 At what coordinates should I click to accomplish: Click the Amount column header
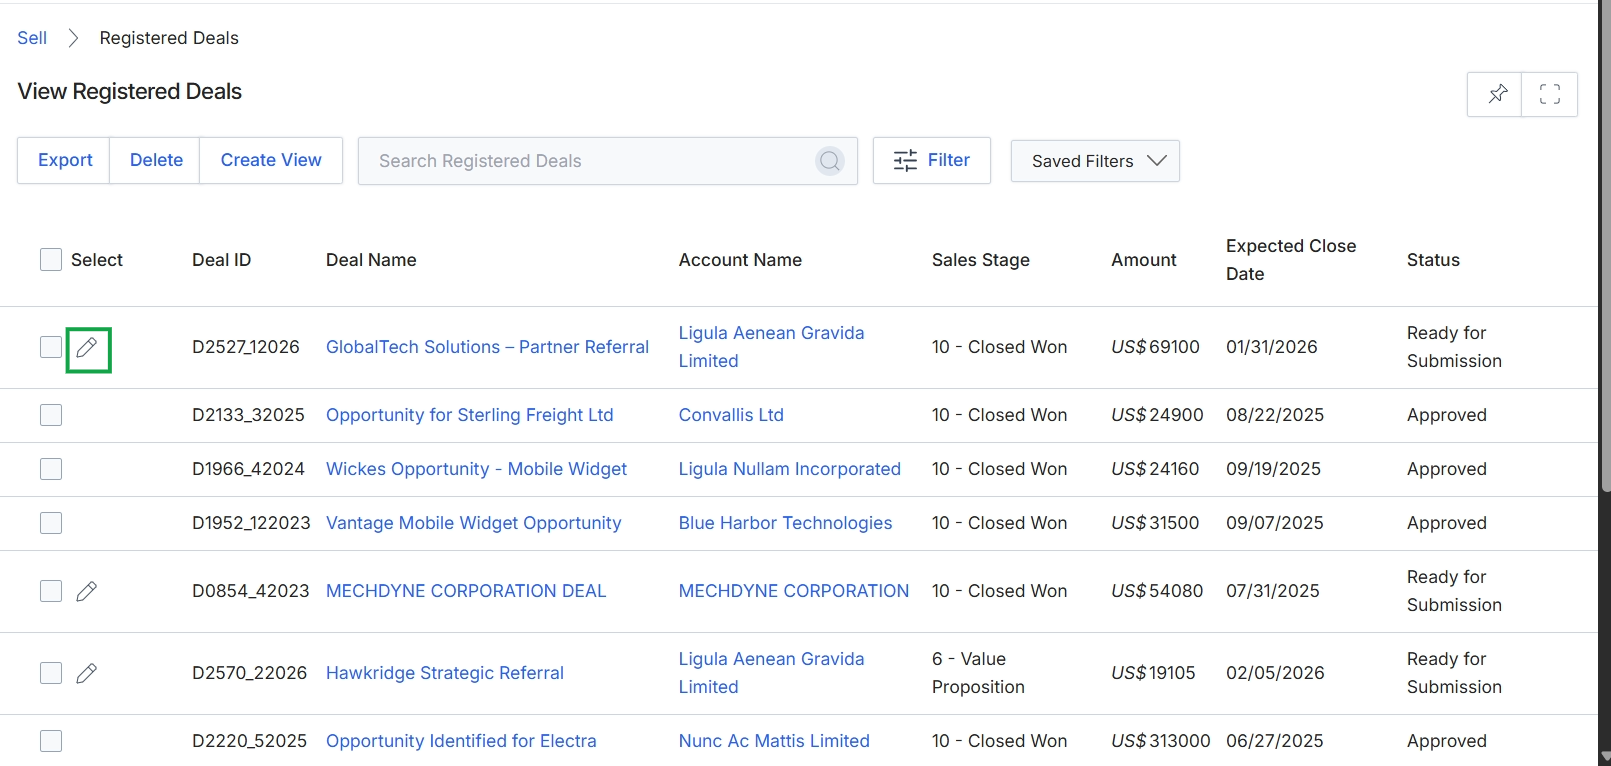click(1144, 260)
